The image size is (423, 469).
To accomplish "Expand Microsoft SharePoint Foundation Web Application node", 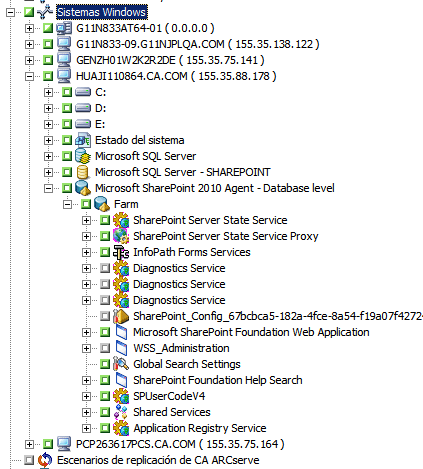I will [x=86, y=332].
